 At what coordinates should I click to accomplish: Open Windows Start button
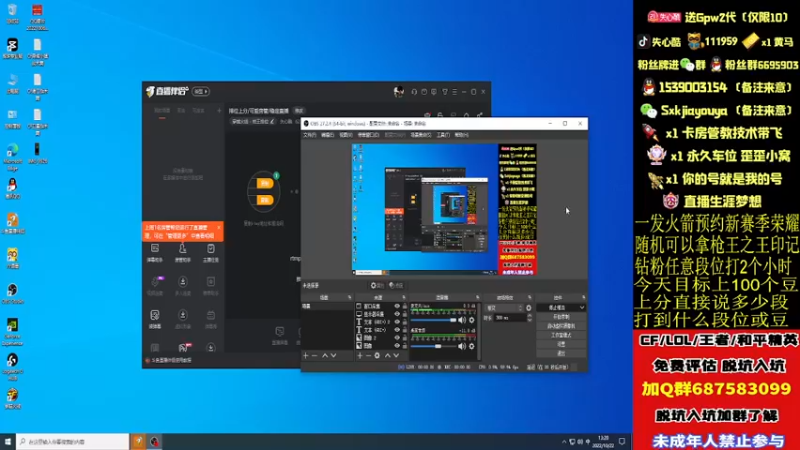[8, 442]
